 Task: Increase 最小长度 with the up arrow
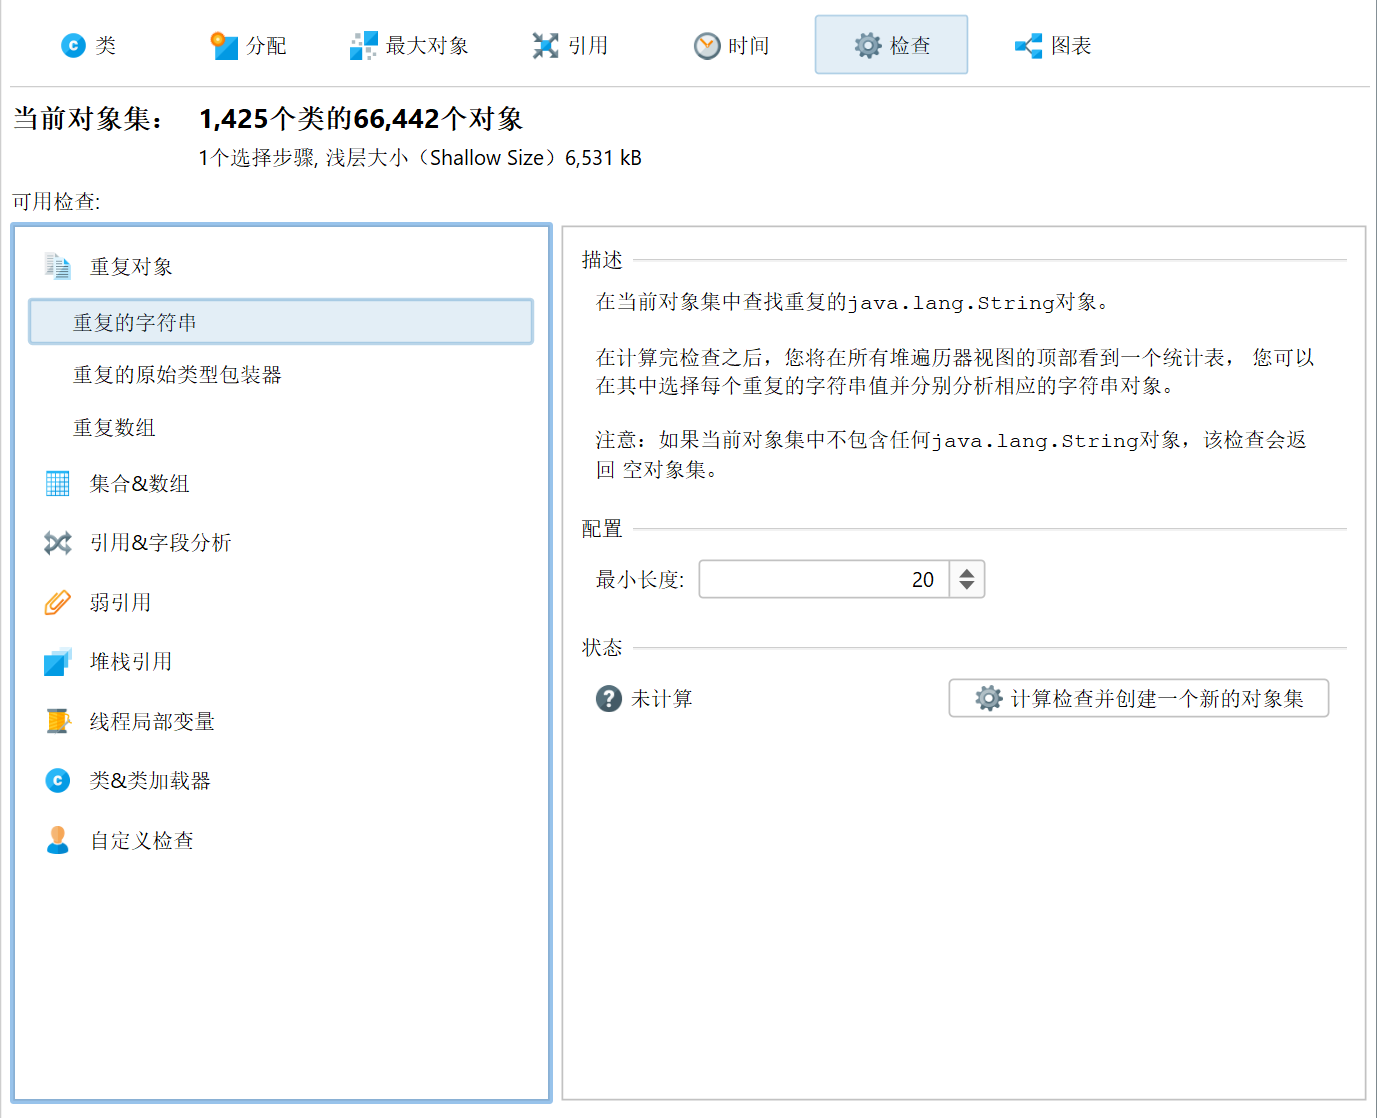pos(967,572)
